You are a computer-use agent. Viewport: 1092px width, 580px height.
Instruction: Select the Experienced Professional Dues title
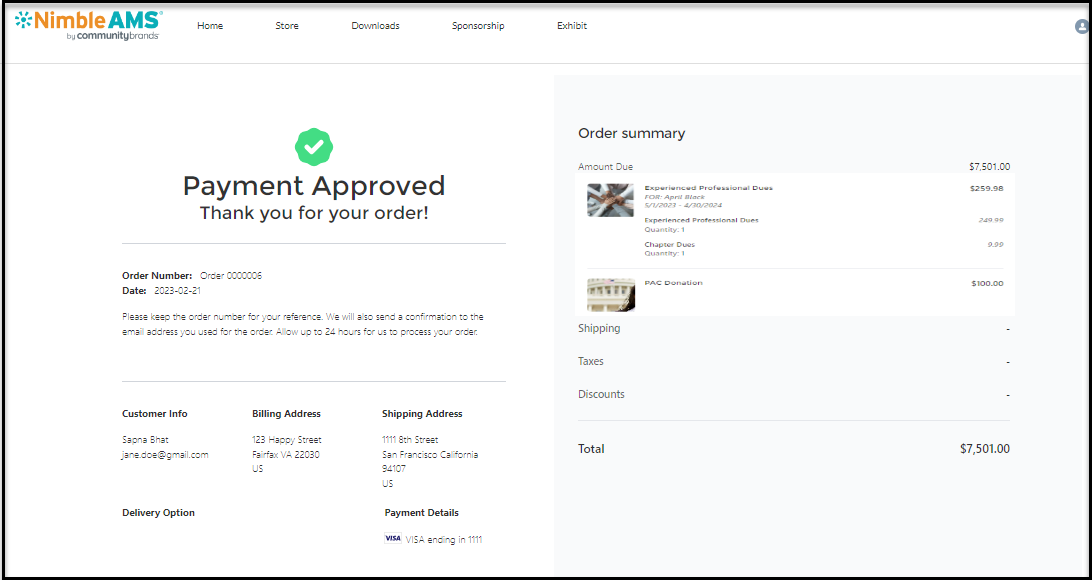click(x=708, y=188)
